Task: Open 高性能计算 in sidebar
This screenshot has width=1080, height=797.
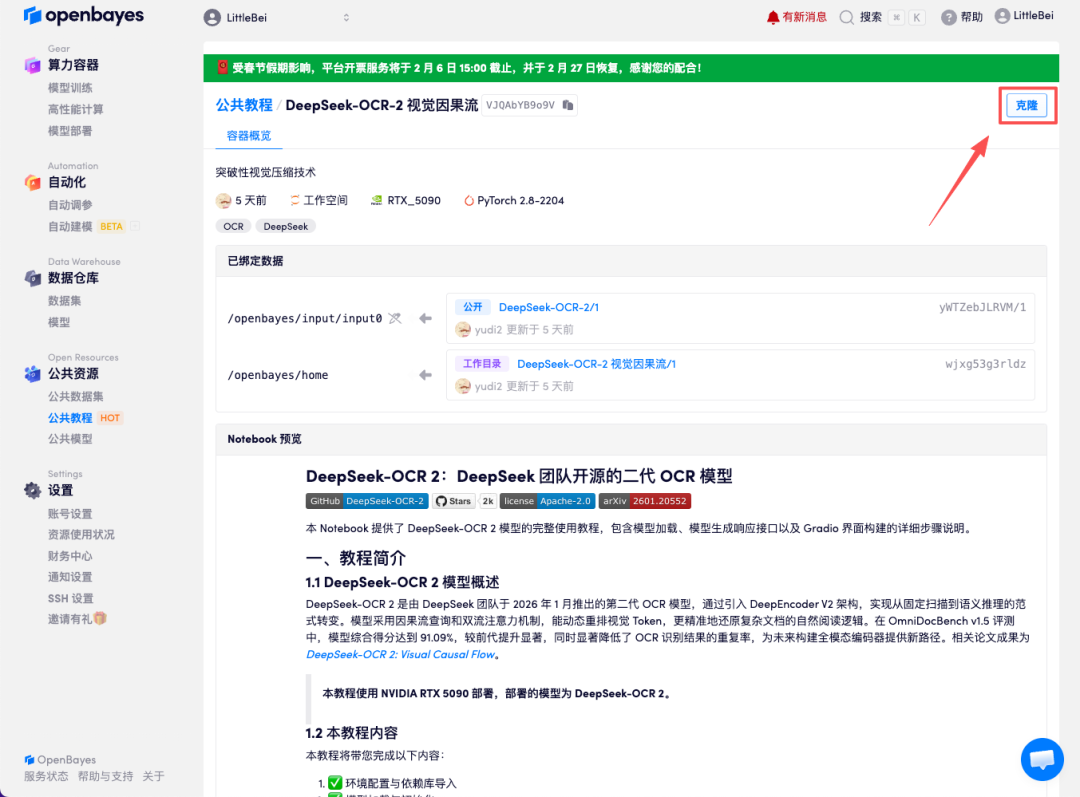Action: [x=76, y=109]
